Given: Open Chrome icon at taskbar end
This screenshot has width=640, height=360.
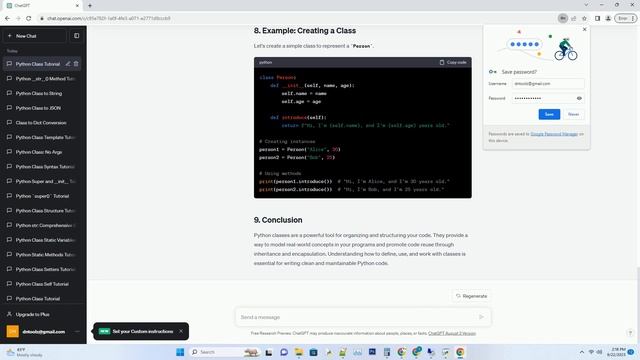Looking at the screenshot, I should click(x=460, y=352).
